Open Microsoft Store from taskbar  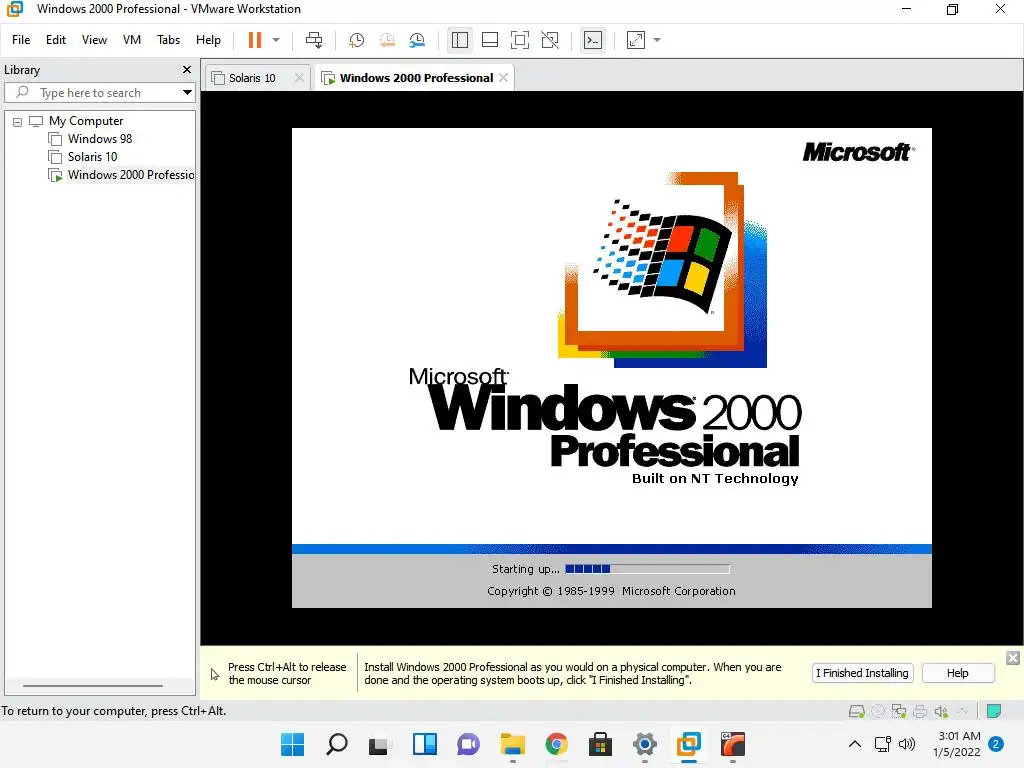pos(600,744)
